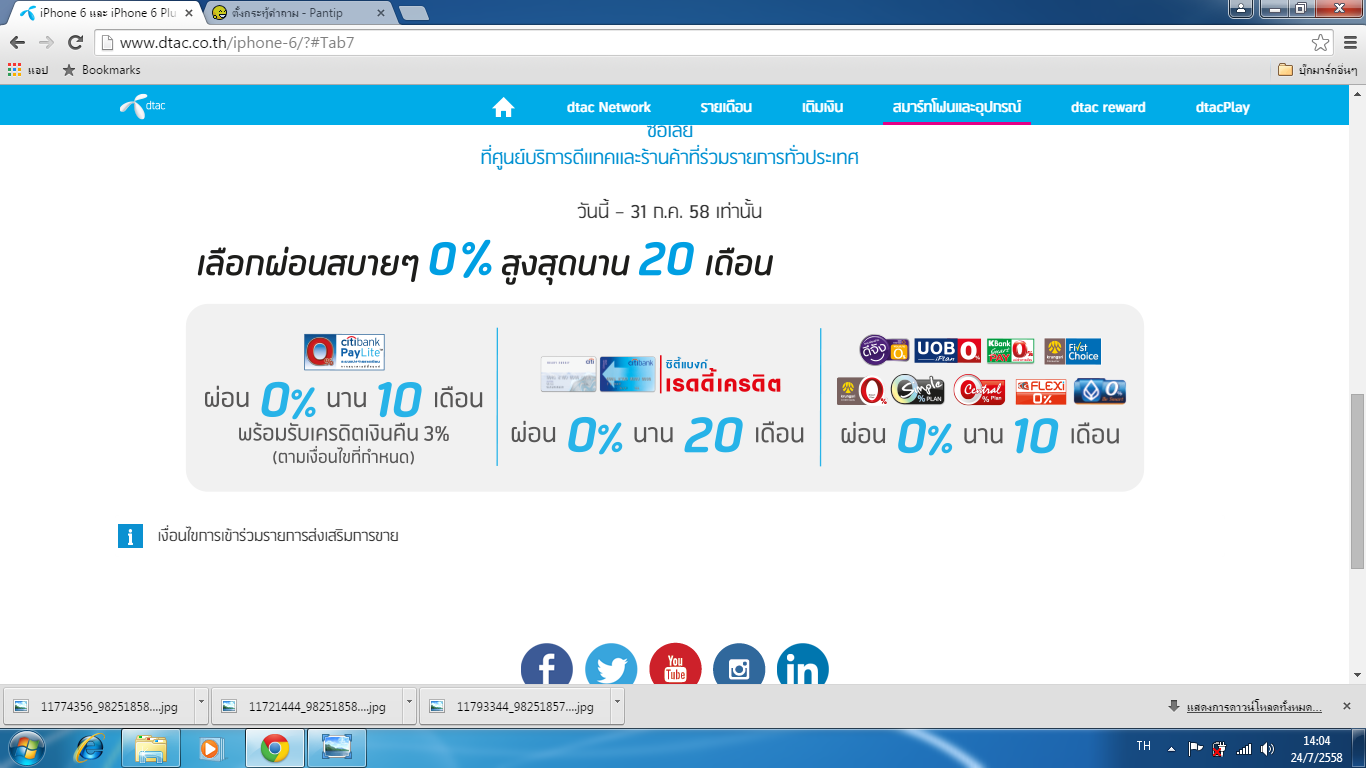Open downloaded file 11774356_98251858....jpg
The image size is (1366, 768).
pos(98,706)
